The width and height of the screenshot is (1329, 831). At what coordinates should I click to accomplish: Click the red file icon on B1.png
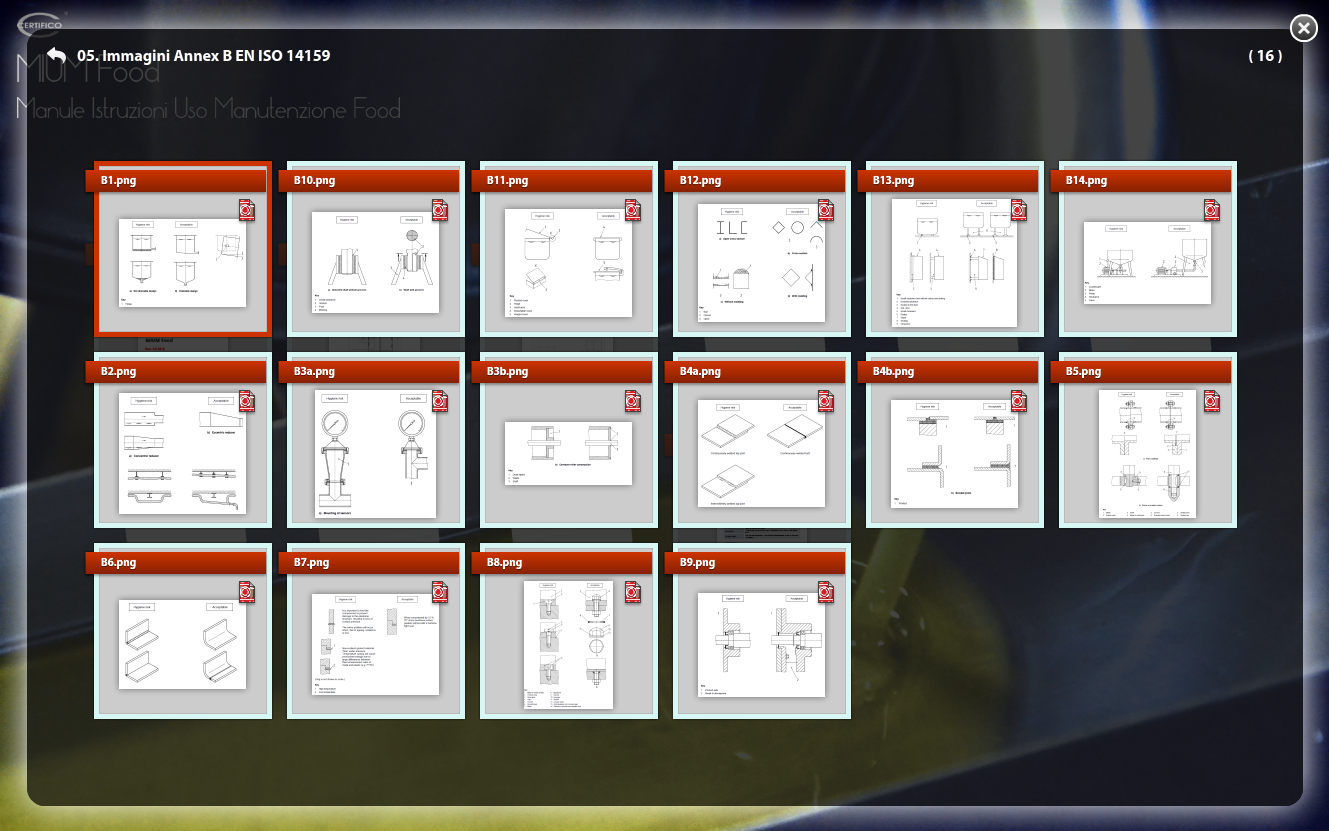tap(247, 210)
